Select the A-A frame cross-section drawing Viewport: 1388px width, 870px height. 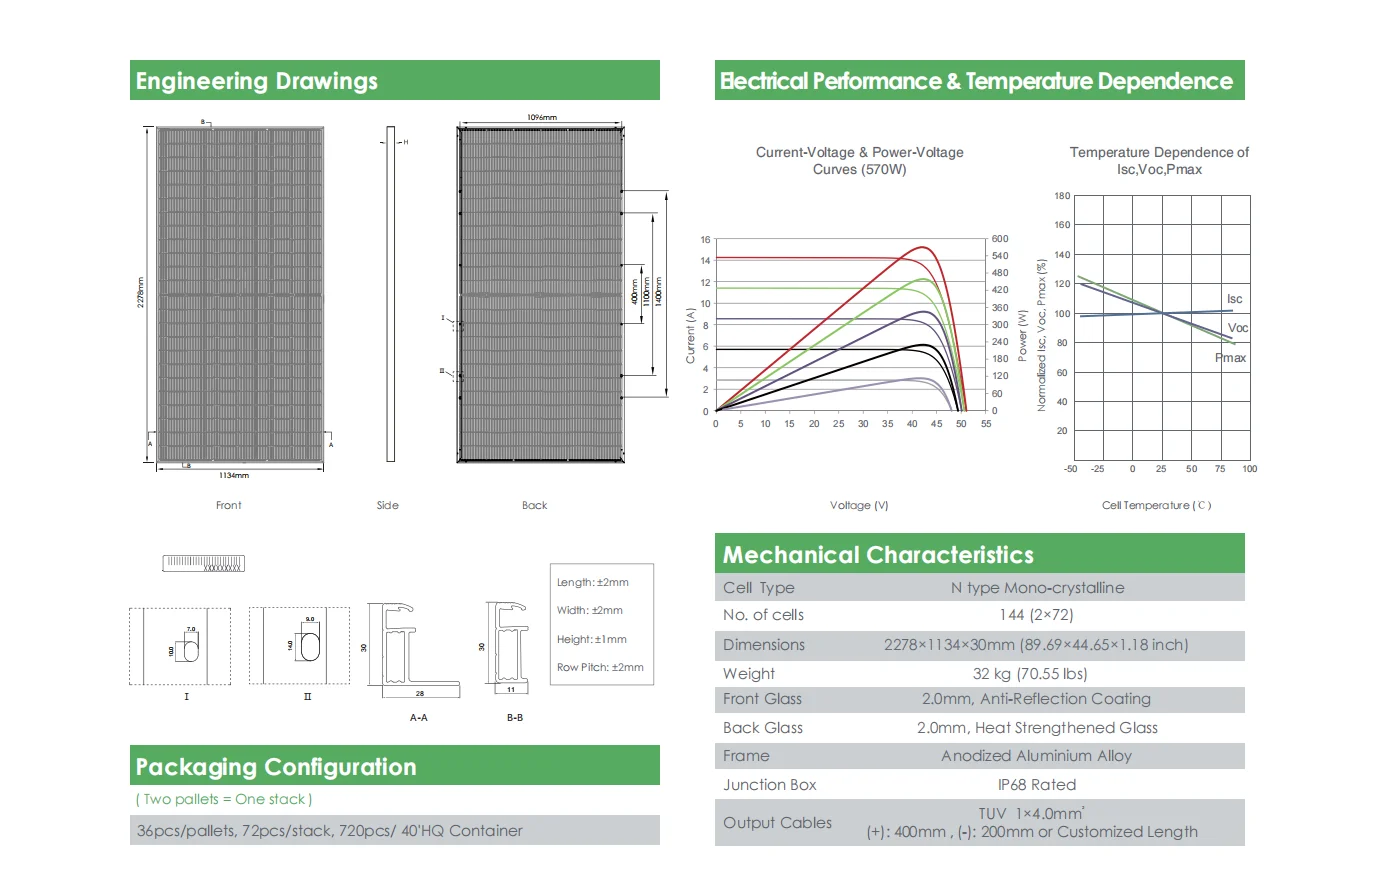coord(412,648)
